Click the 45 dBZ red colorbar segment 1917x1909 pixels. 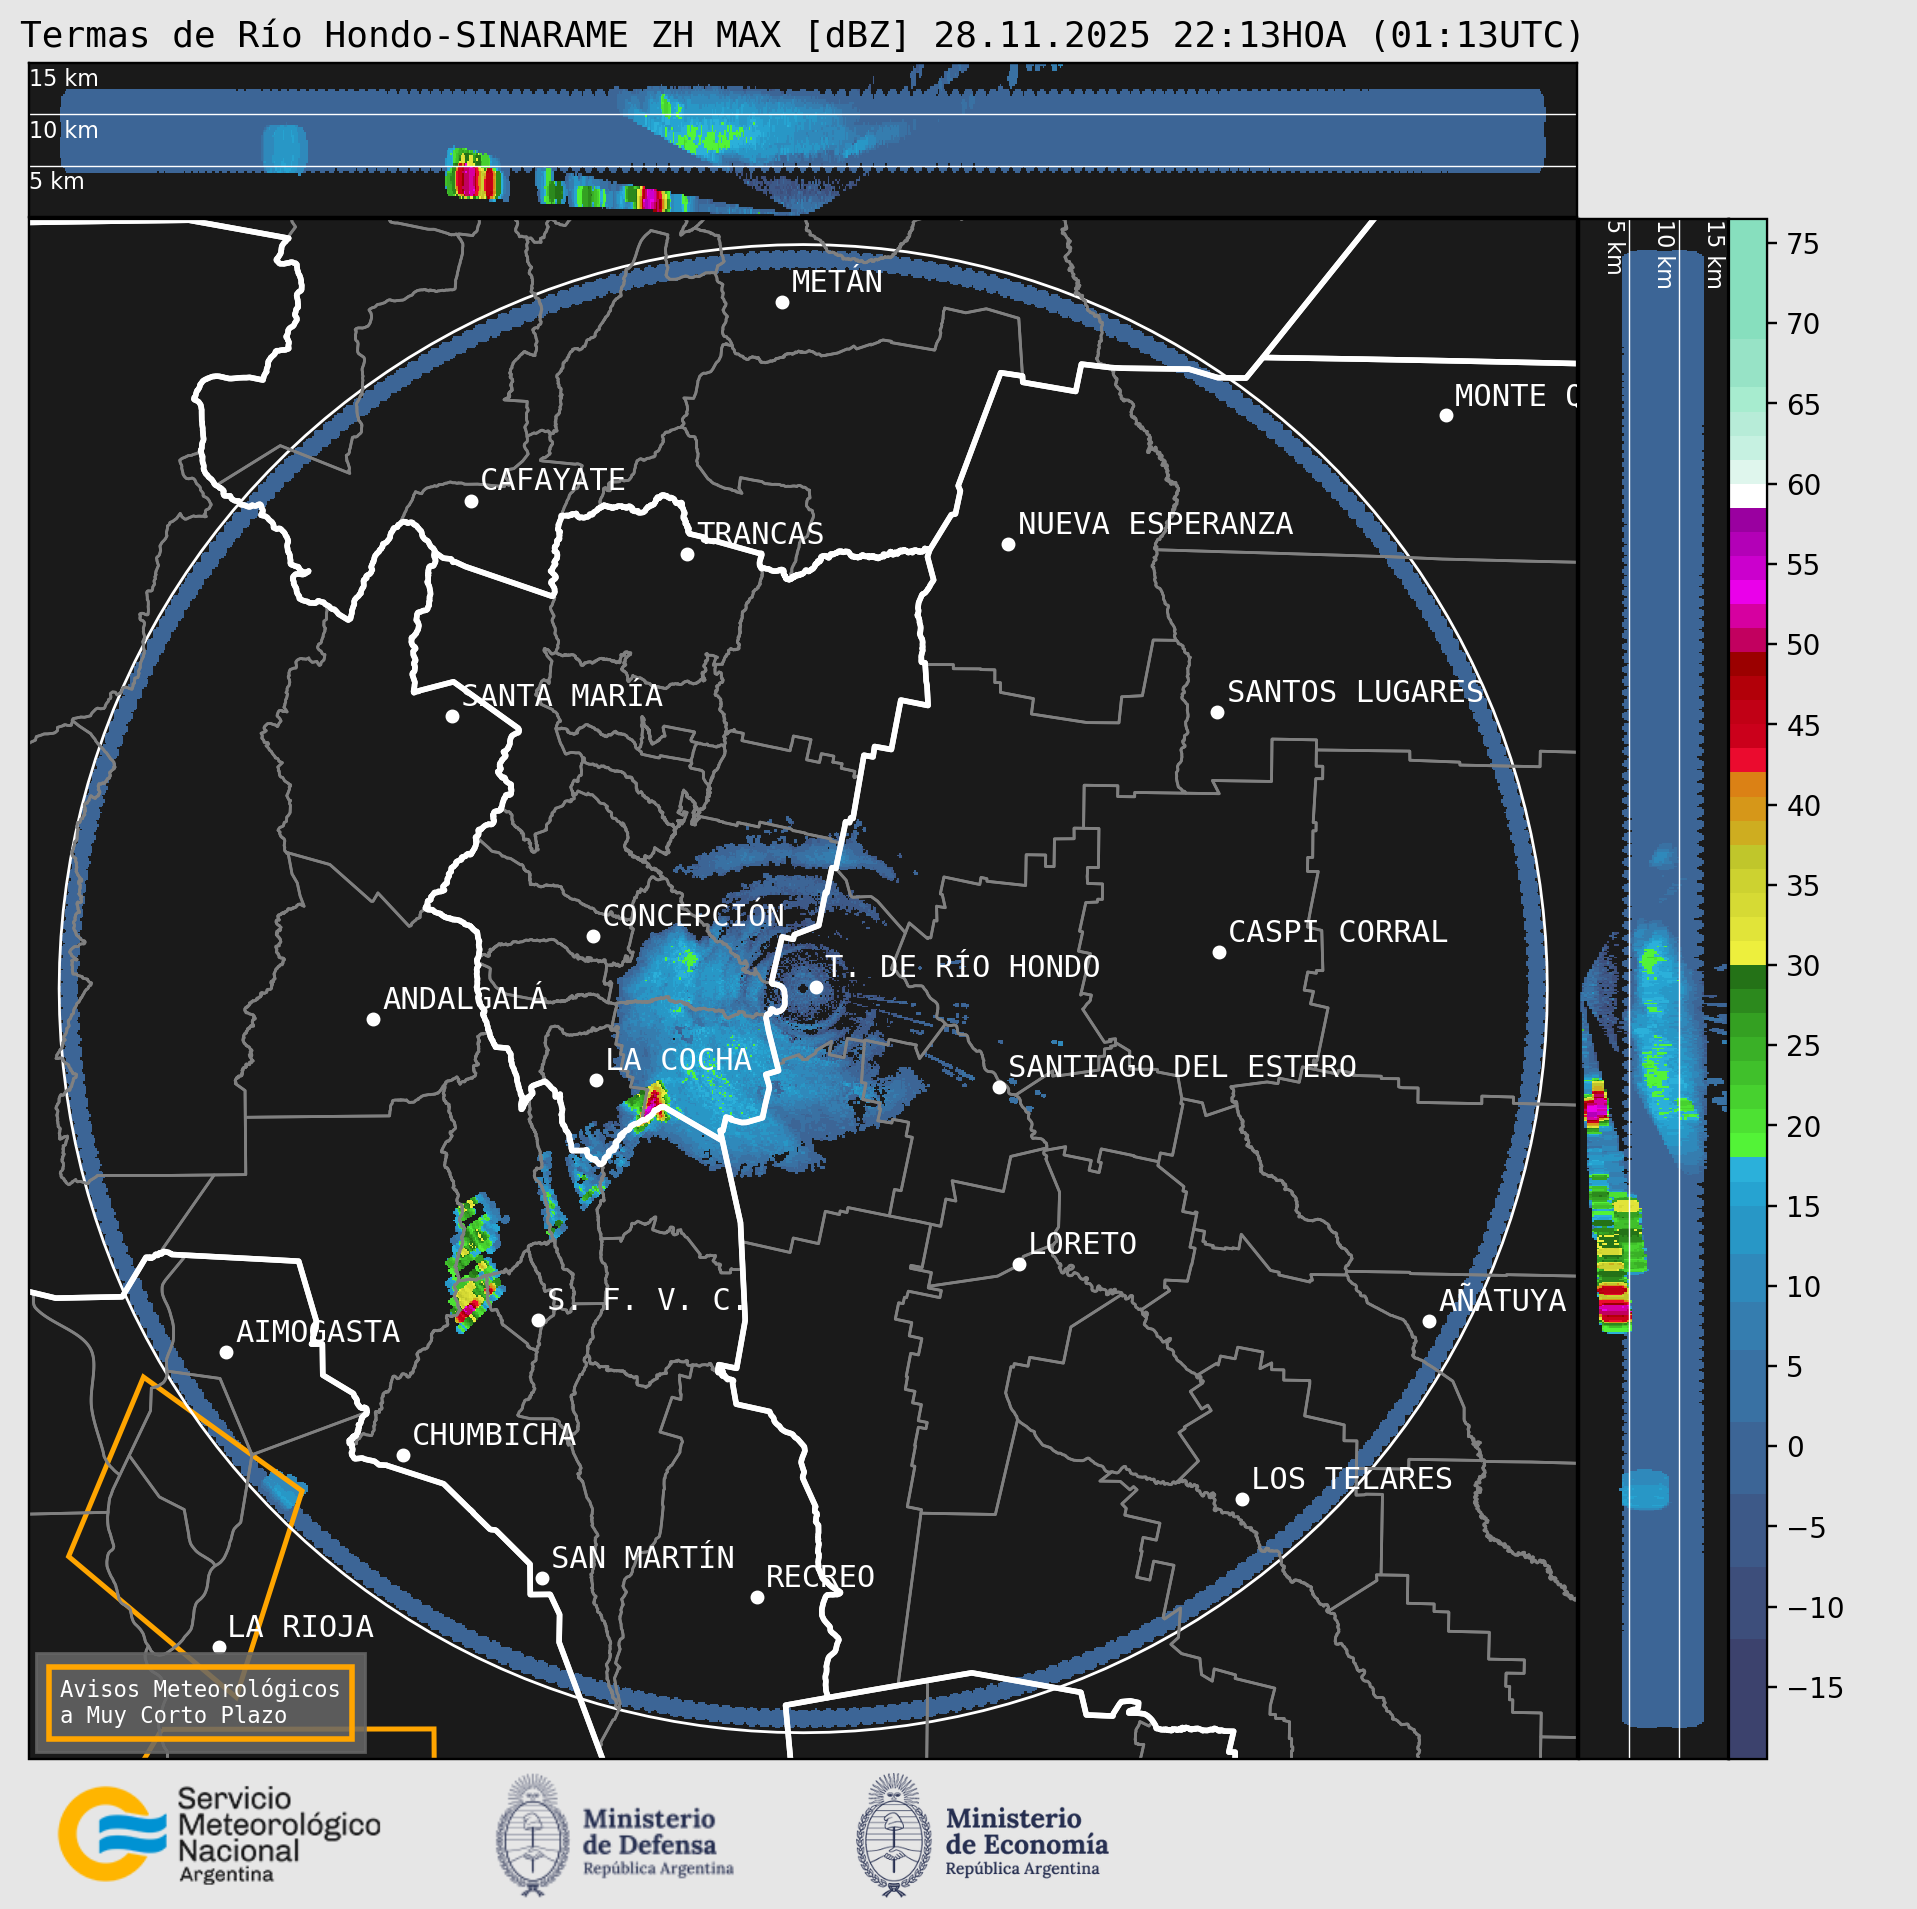[x=1748, y=735]
